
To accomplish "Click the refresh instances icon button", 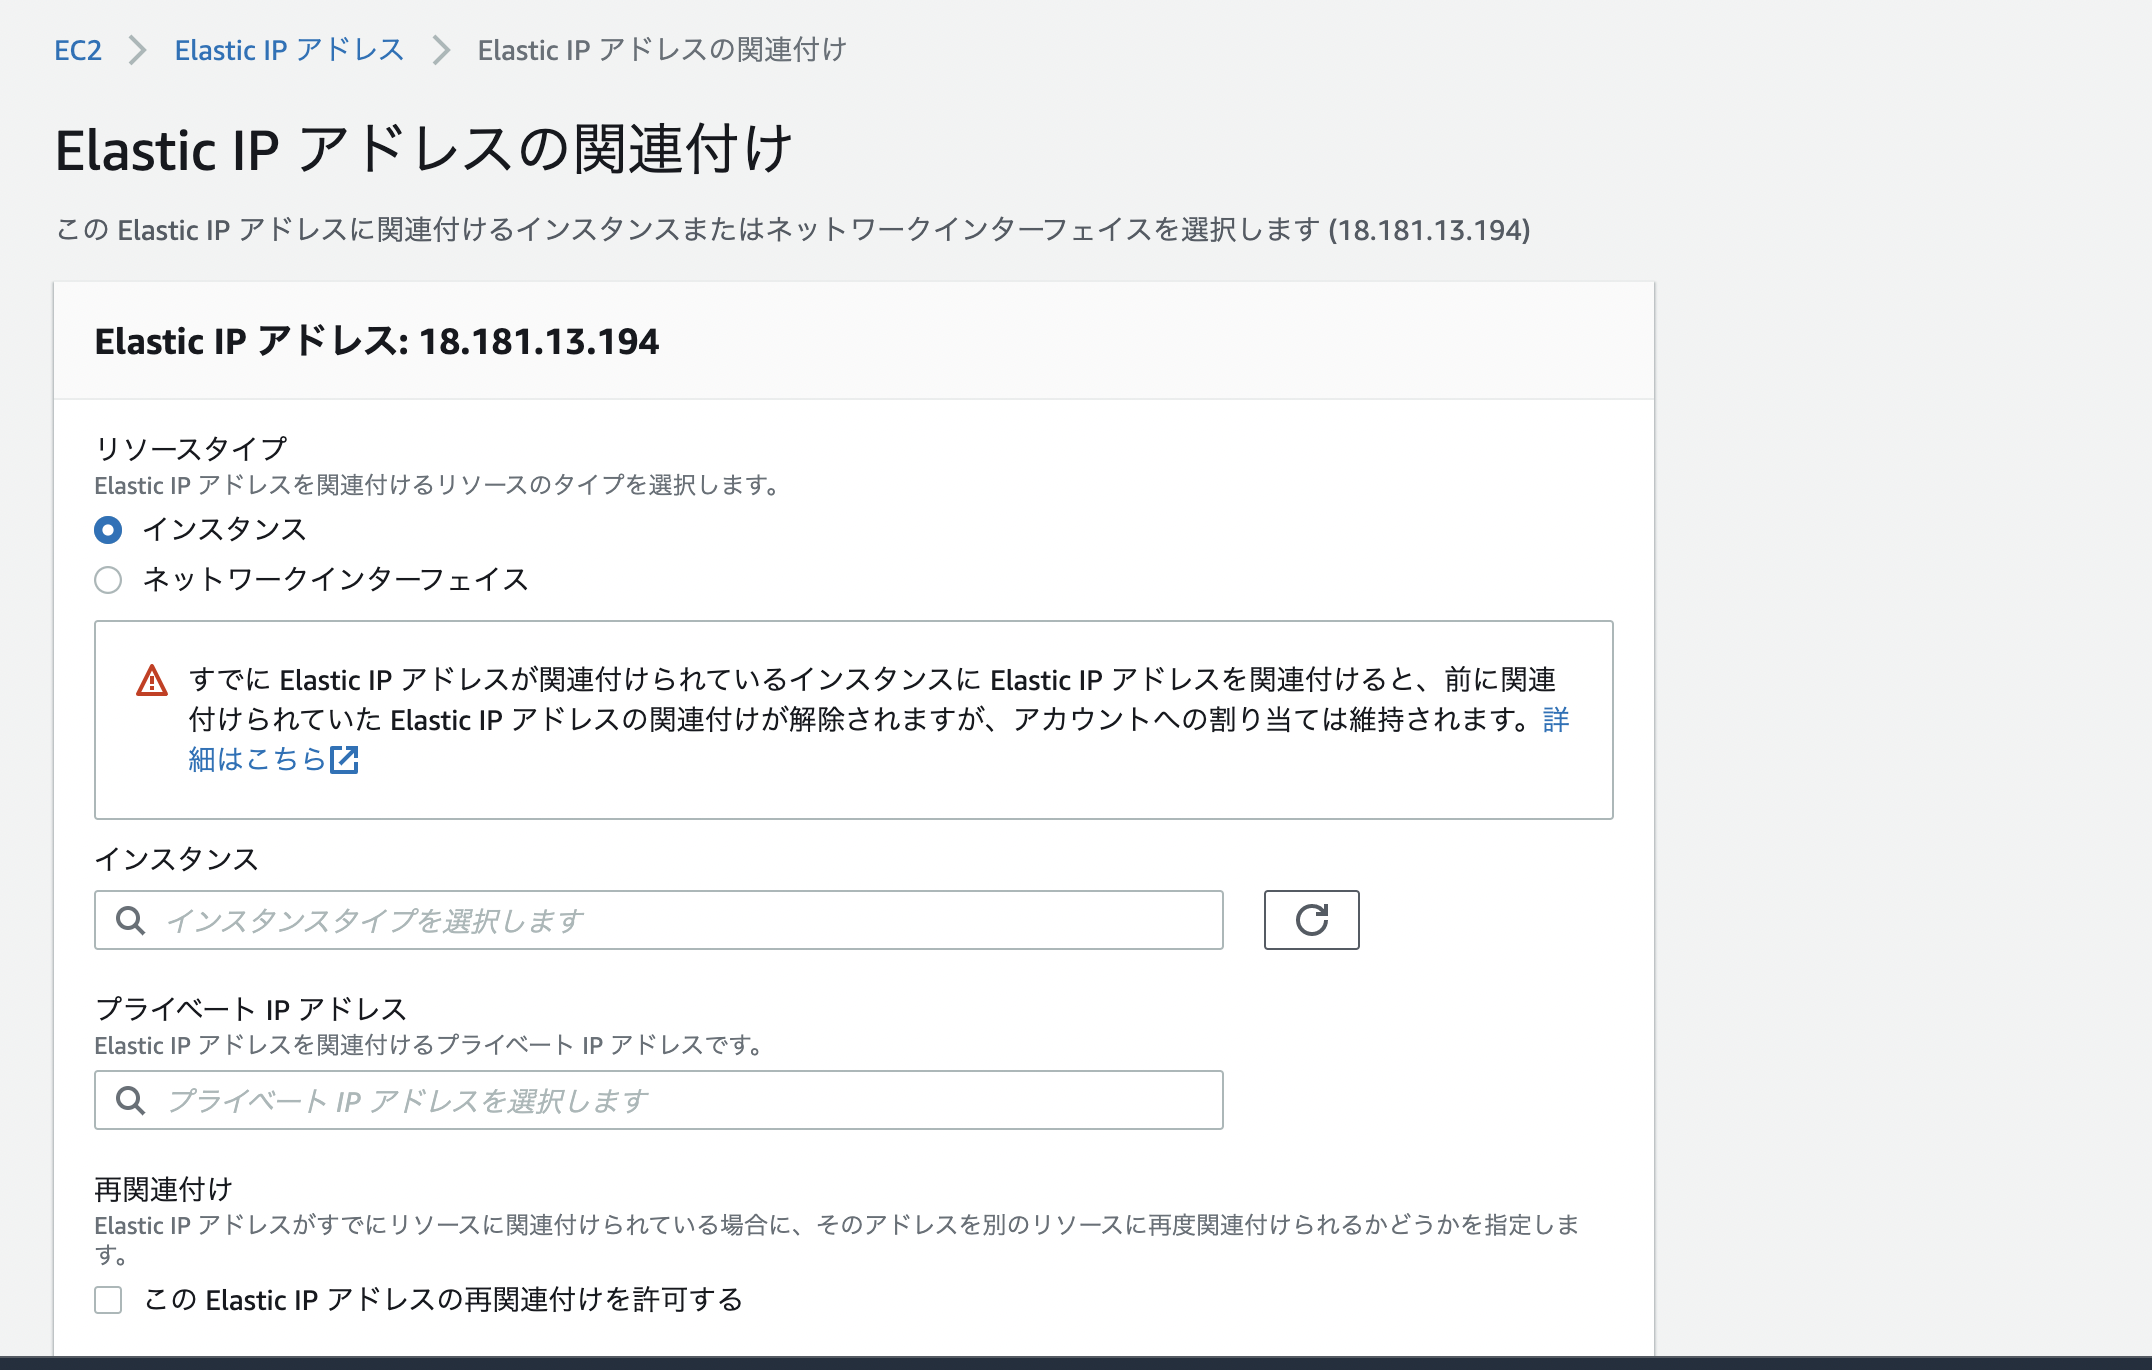I will (1311, 920).
